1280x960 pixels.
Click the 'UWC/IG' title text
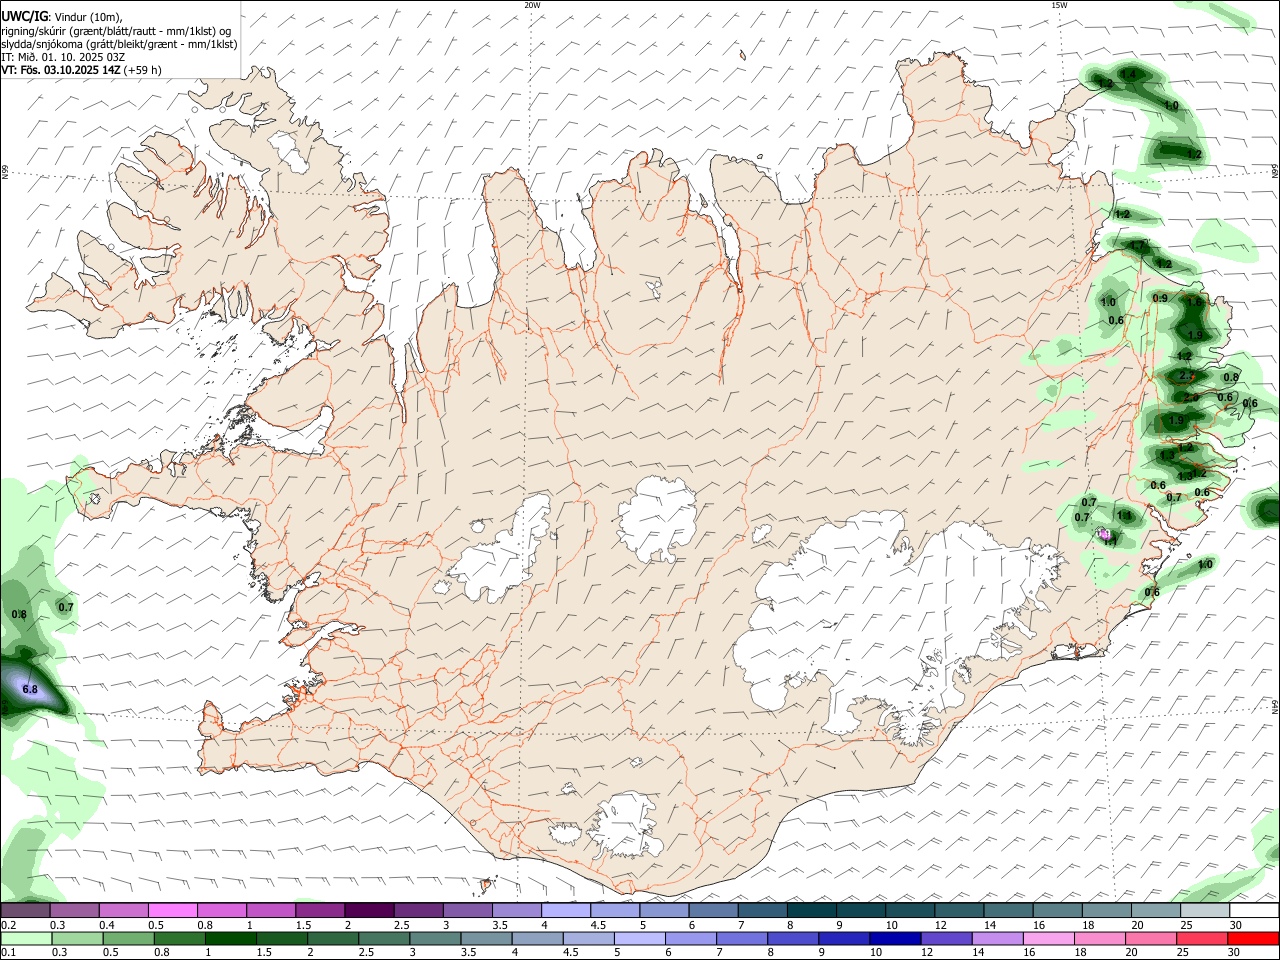tap(24, 16)
